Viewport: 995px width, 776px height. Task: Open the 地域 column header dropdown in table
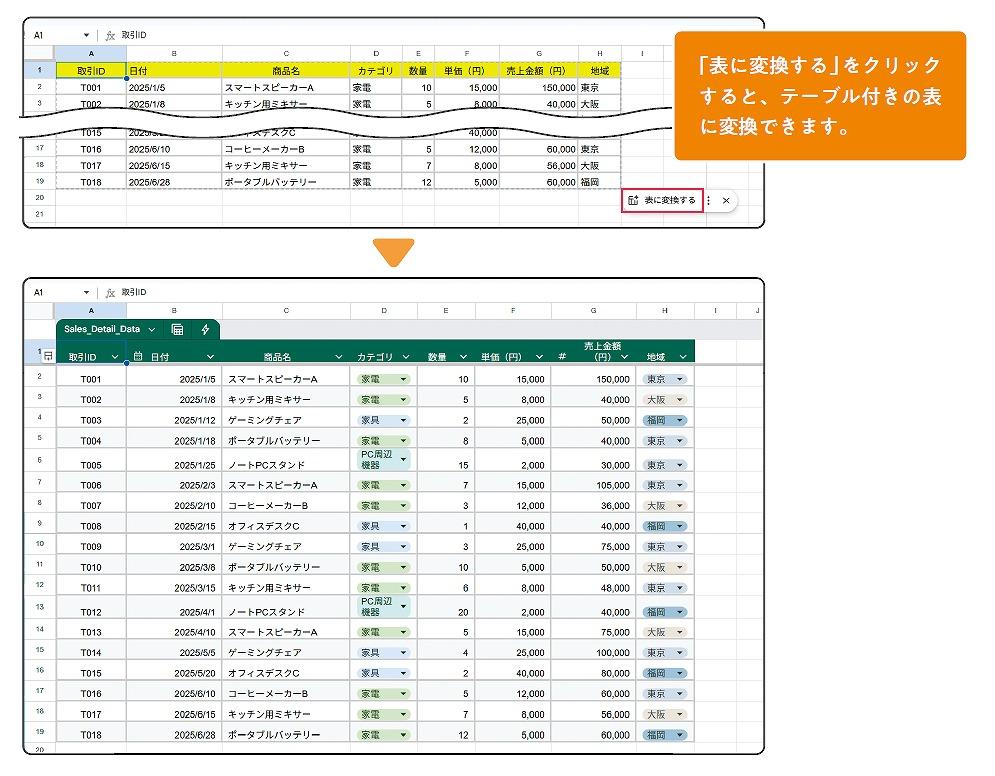pos(682,357)
